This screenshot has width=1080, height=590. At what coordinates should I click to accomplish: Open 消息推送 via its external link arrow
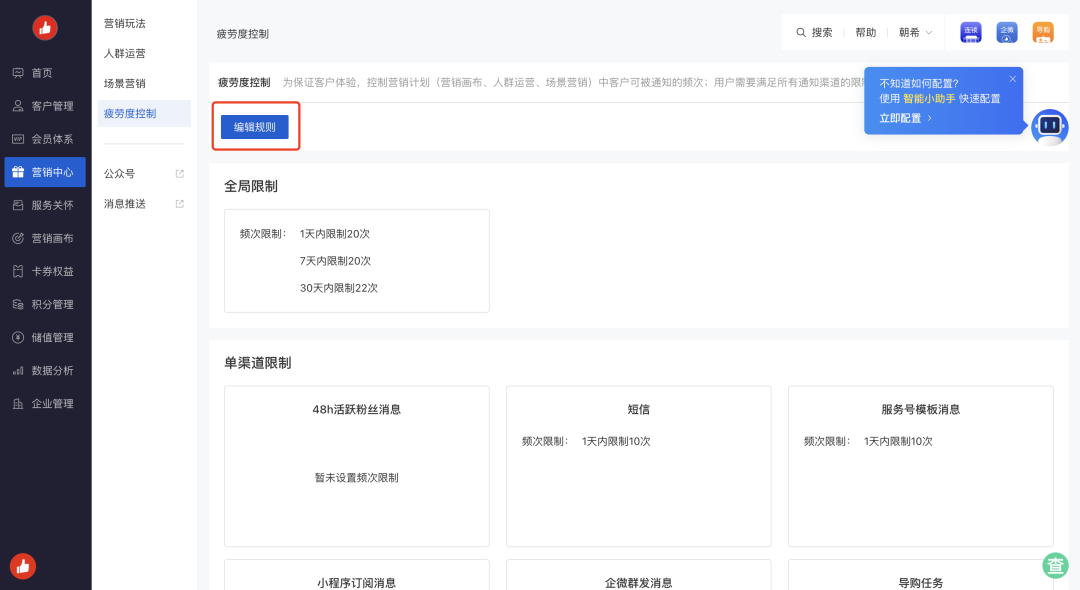click(180, 203)
